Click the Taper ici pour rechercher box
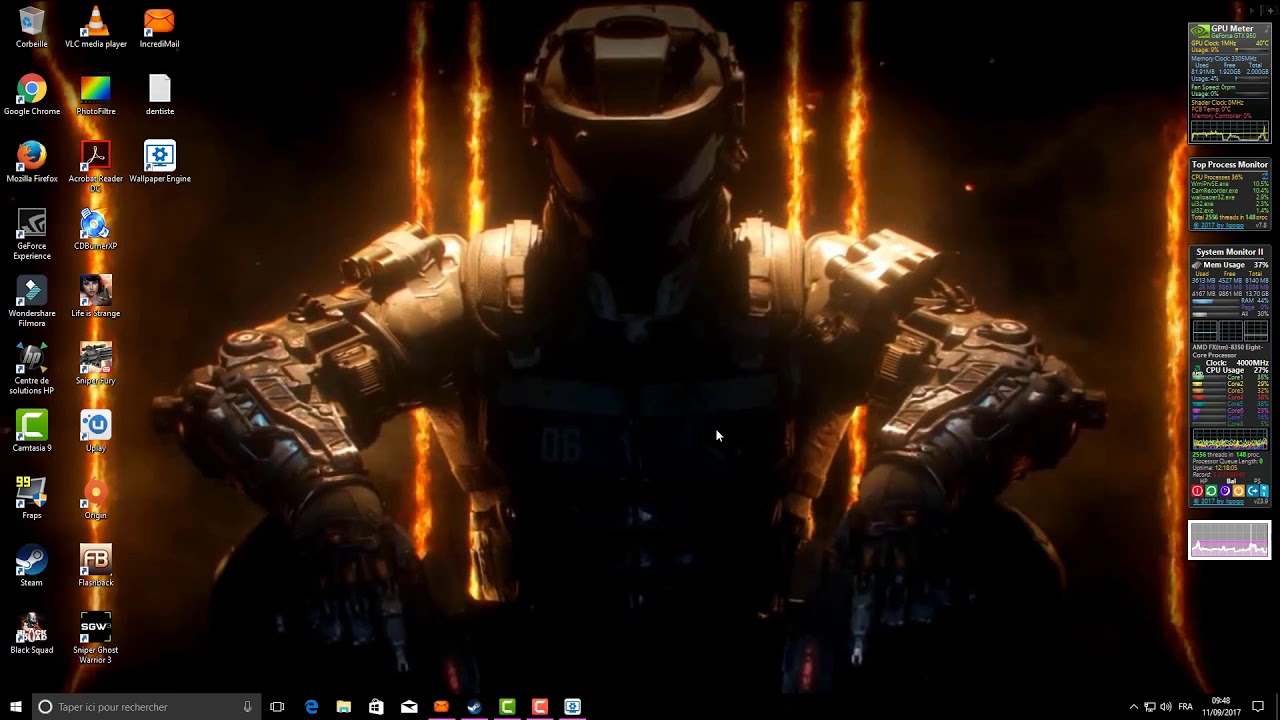1280x720 pixels. coord(146,707)
